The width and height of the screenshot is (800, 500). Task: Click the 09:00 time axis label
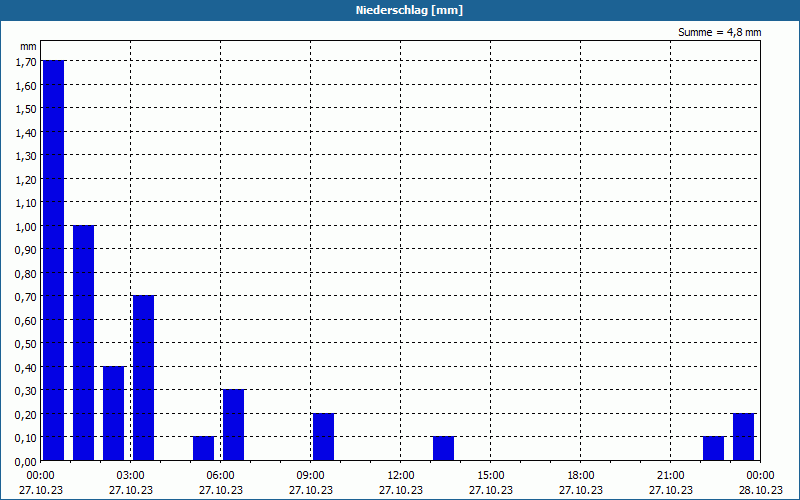point(311,476)
